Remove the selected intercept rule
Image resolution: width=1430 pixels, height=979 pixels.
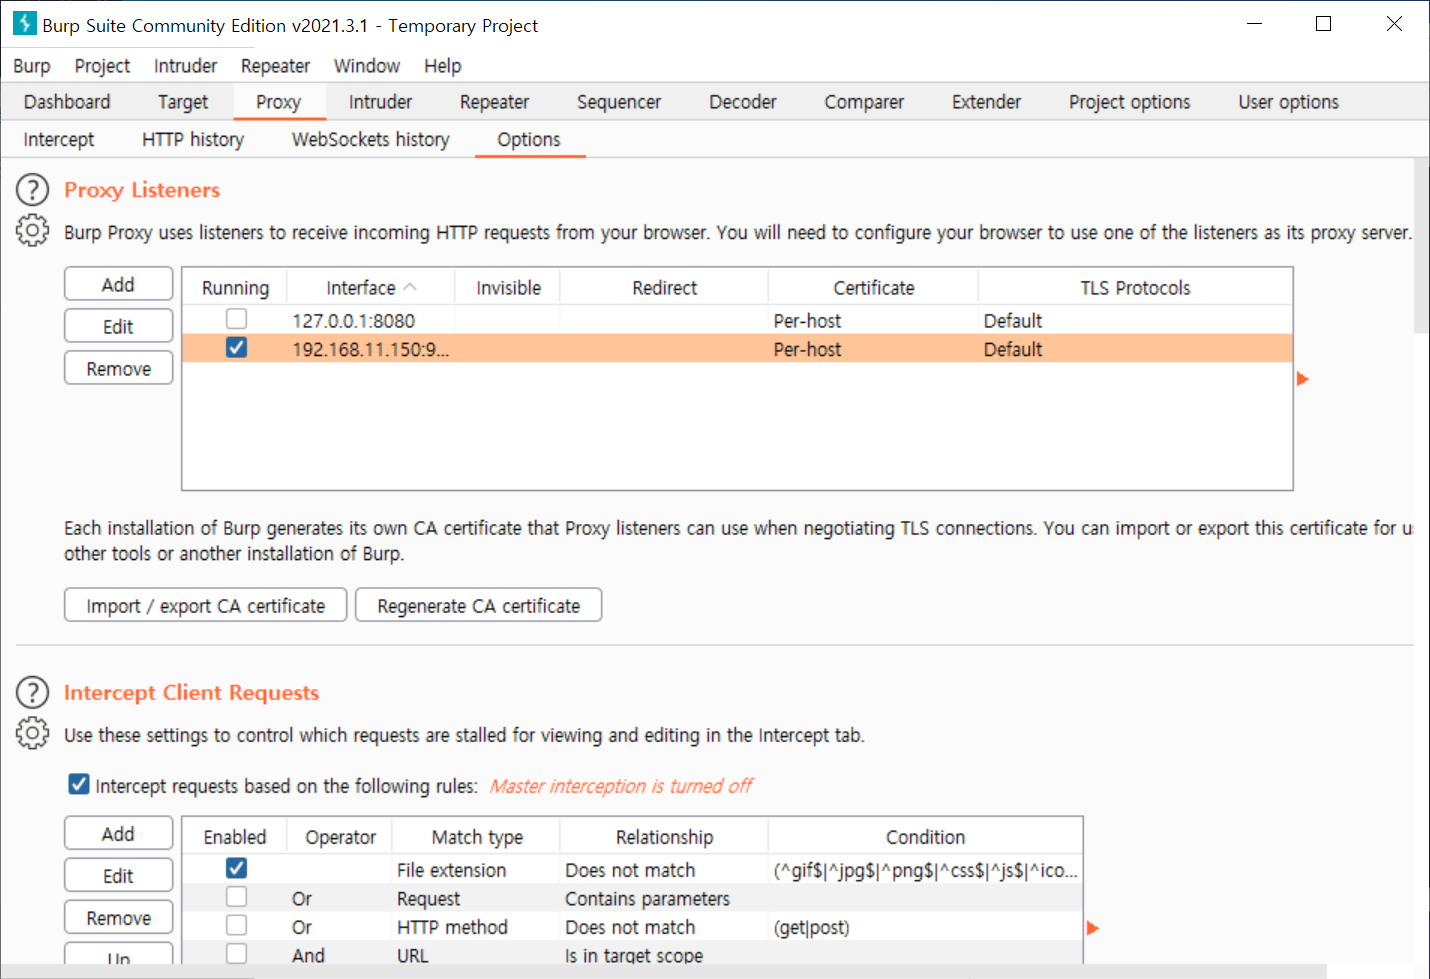click(118, 917)
